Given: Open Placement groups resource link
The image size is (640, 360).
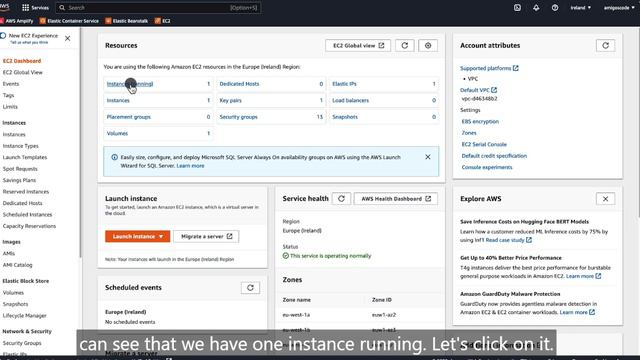Looking at the screenshot, I should pos(129,117).
